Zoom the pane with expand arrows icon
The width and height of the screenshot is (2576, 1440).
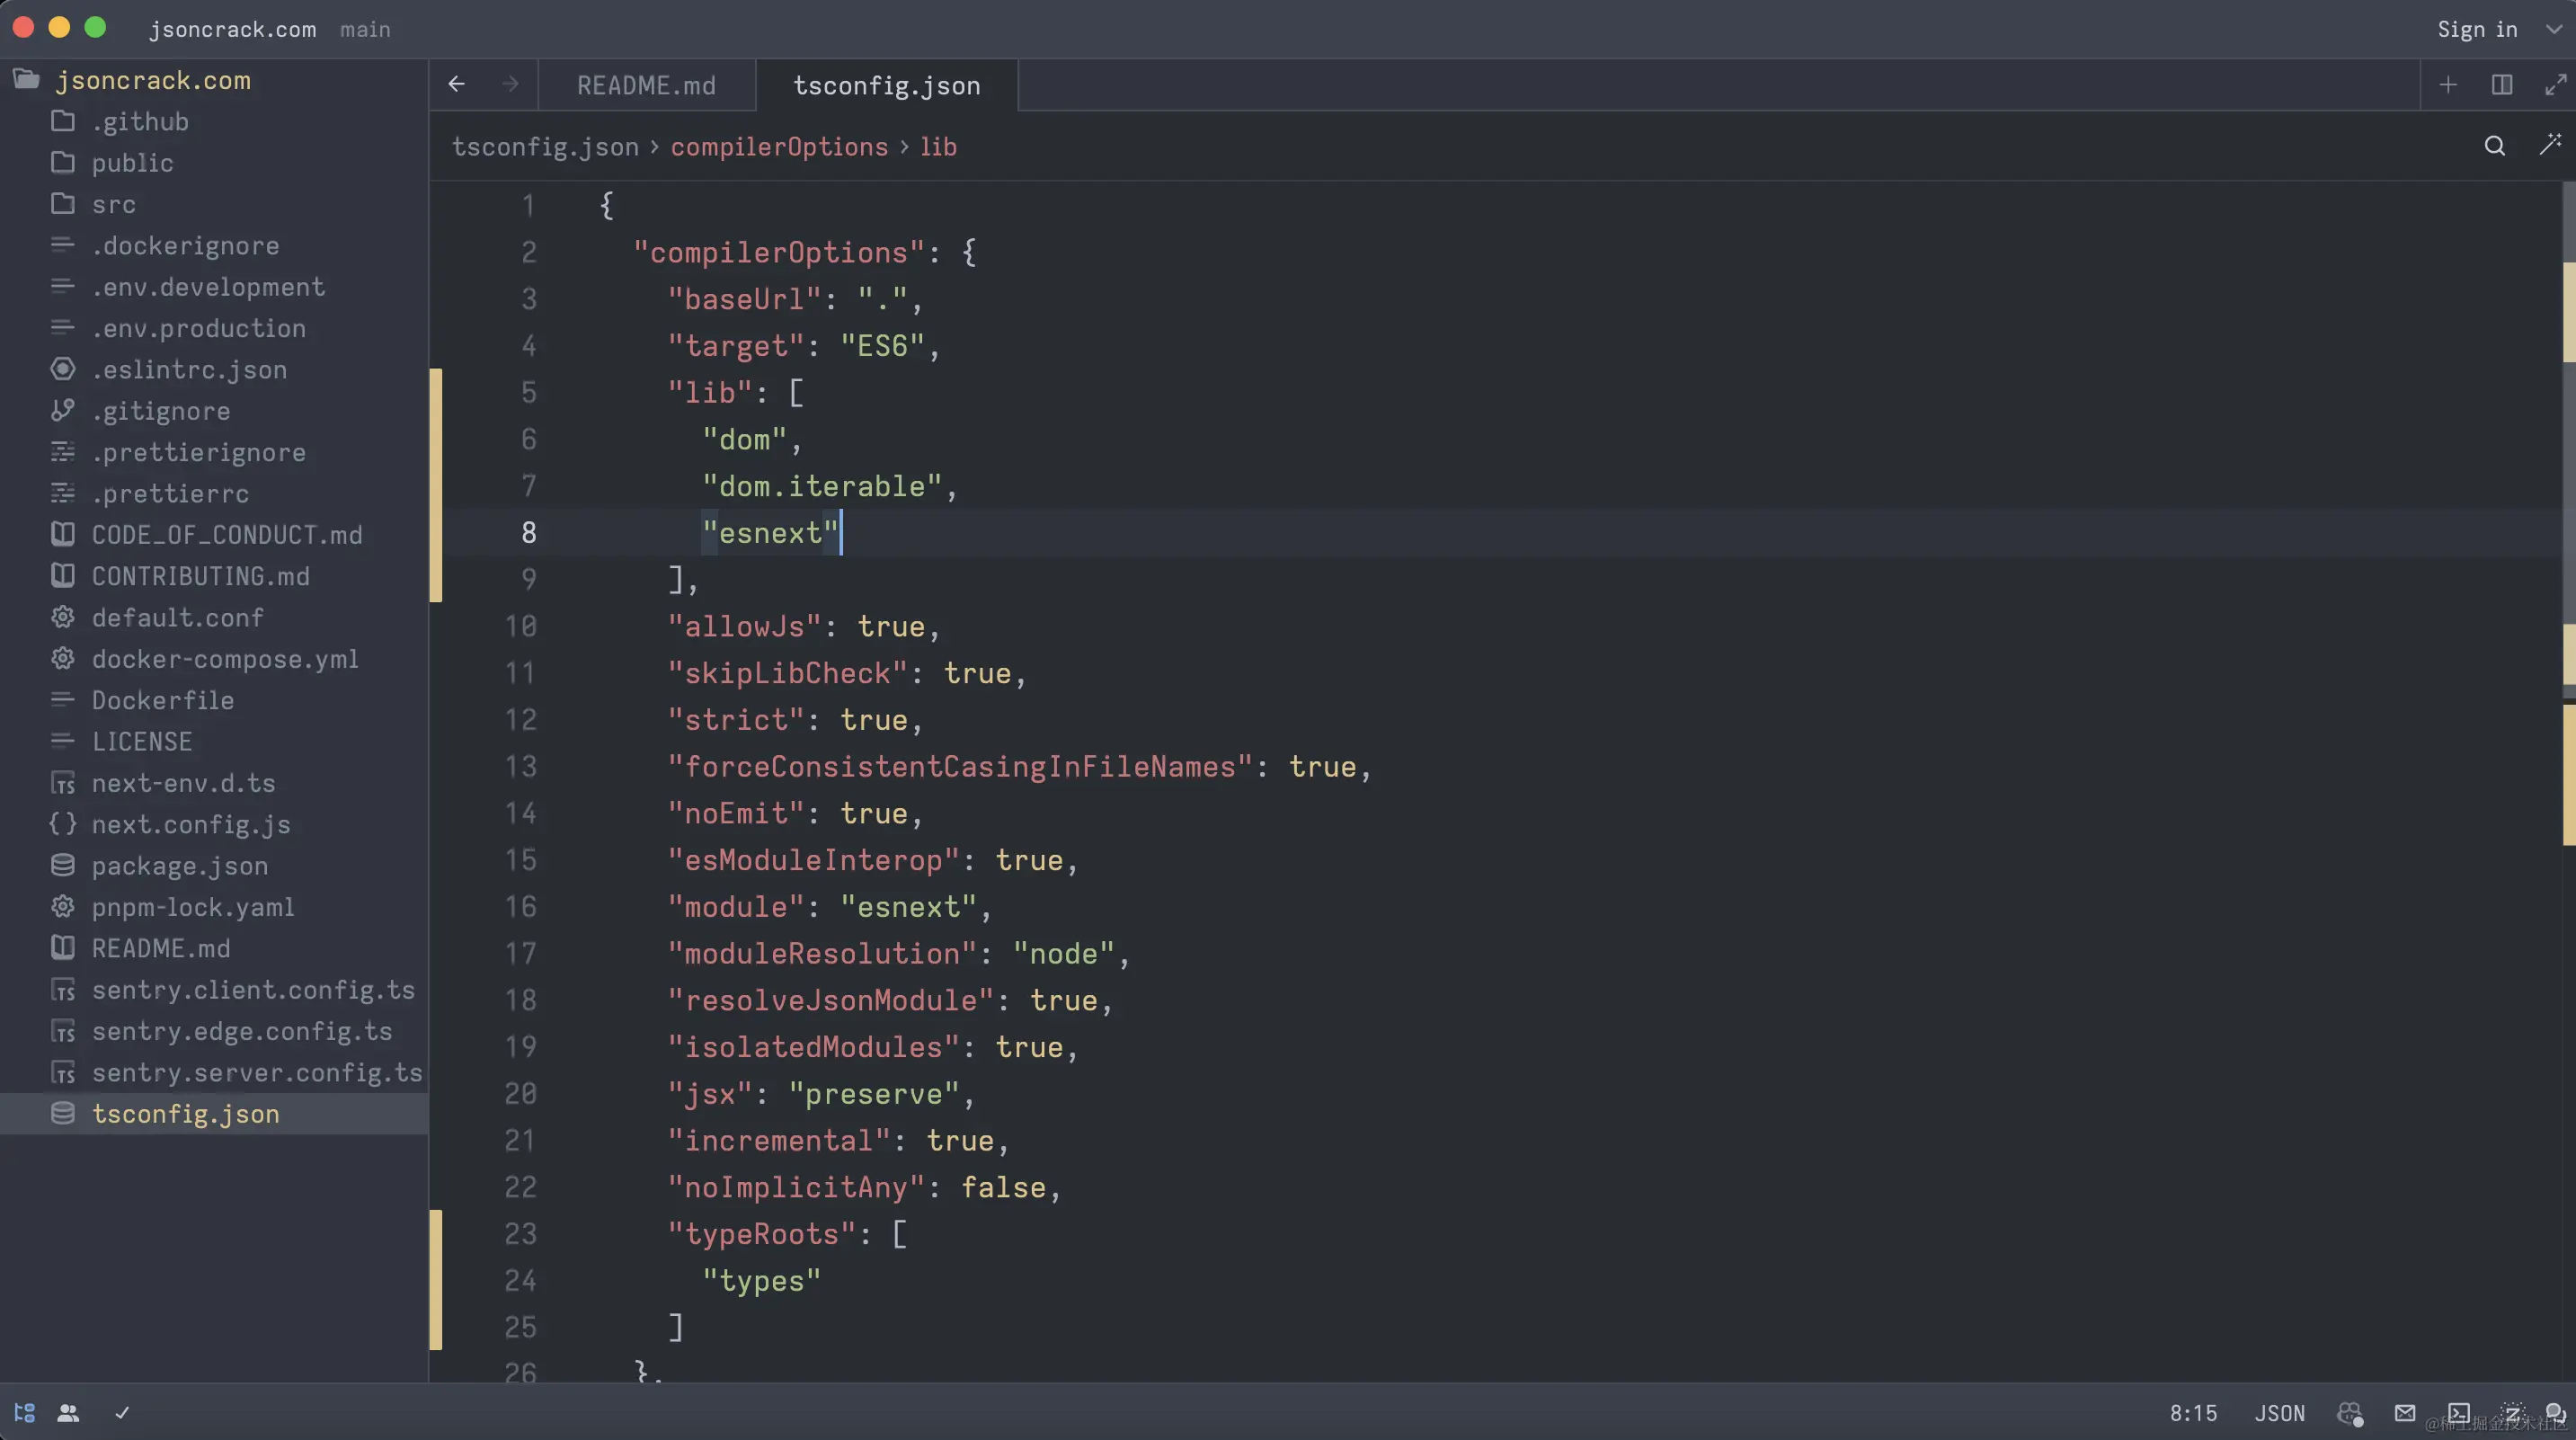2555,85
